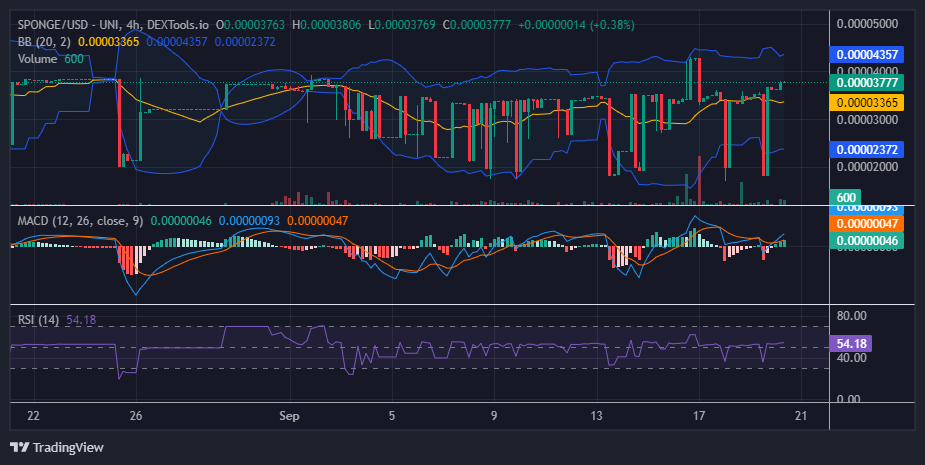925x465 pixels.
Task: Click the volume 600 axis tag
Action: point(845,197)
